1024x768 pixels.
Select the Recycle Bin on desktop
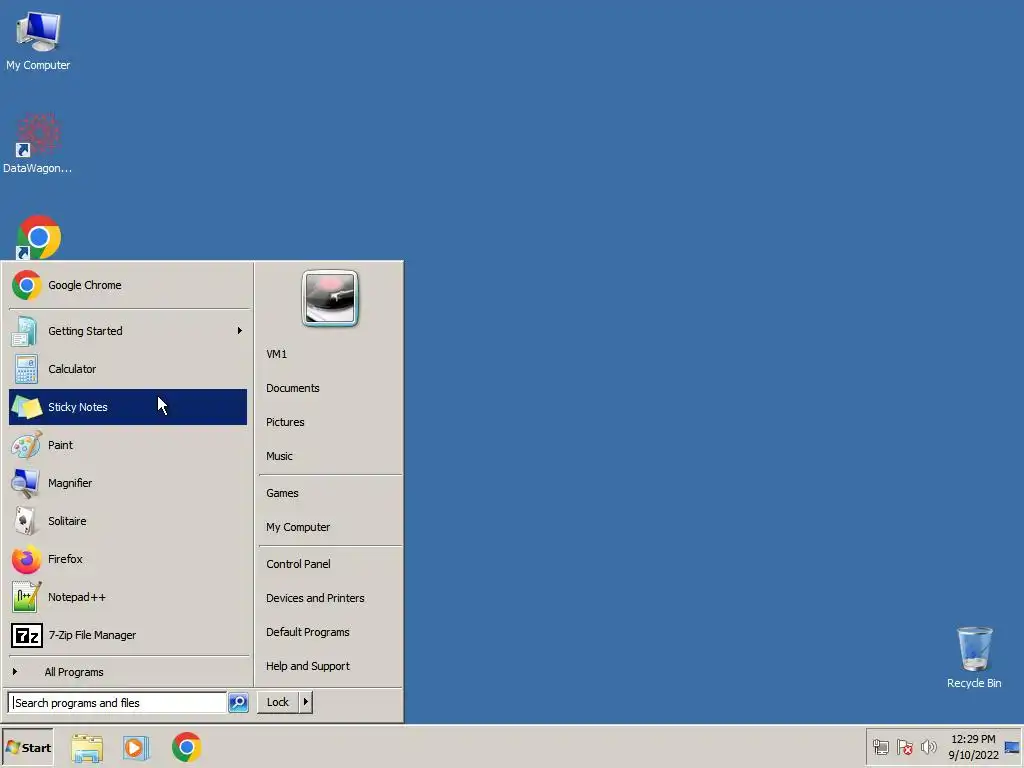(974, 657)
